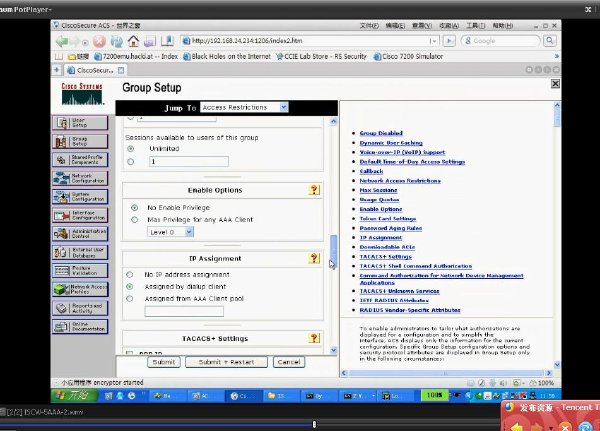Expand the bookmarks bar overflow chevron

coord(556,56)
